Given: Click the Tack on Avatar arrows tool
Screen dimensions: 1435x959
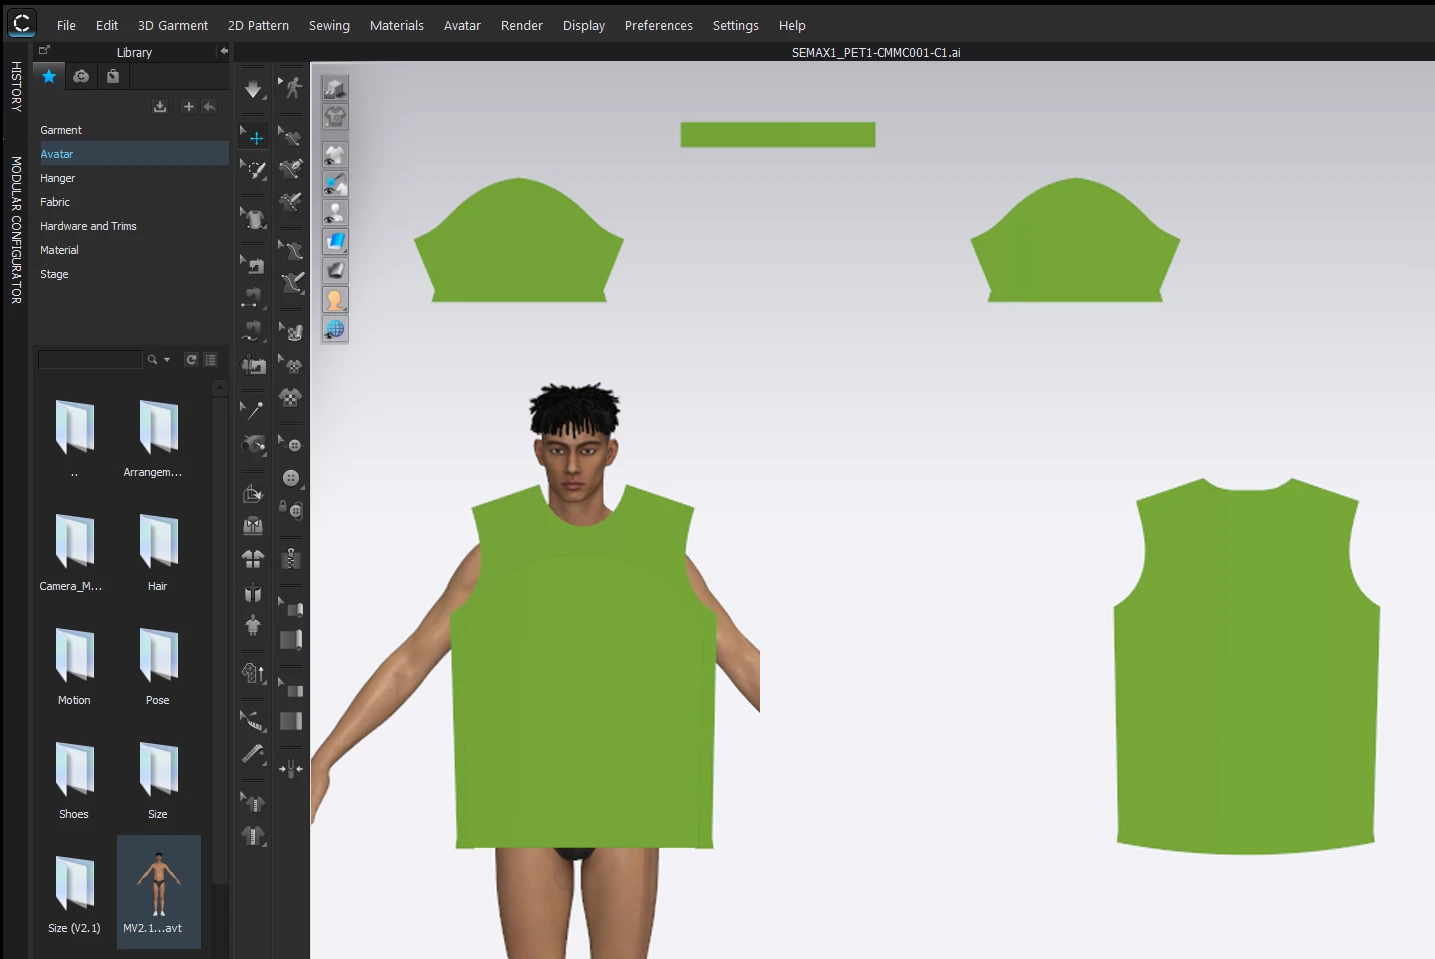Looking at the screenshot, I should pyautogui.click(x=291, y=769).
